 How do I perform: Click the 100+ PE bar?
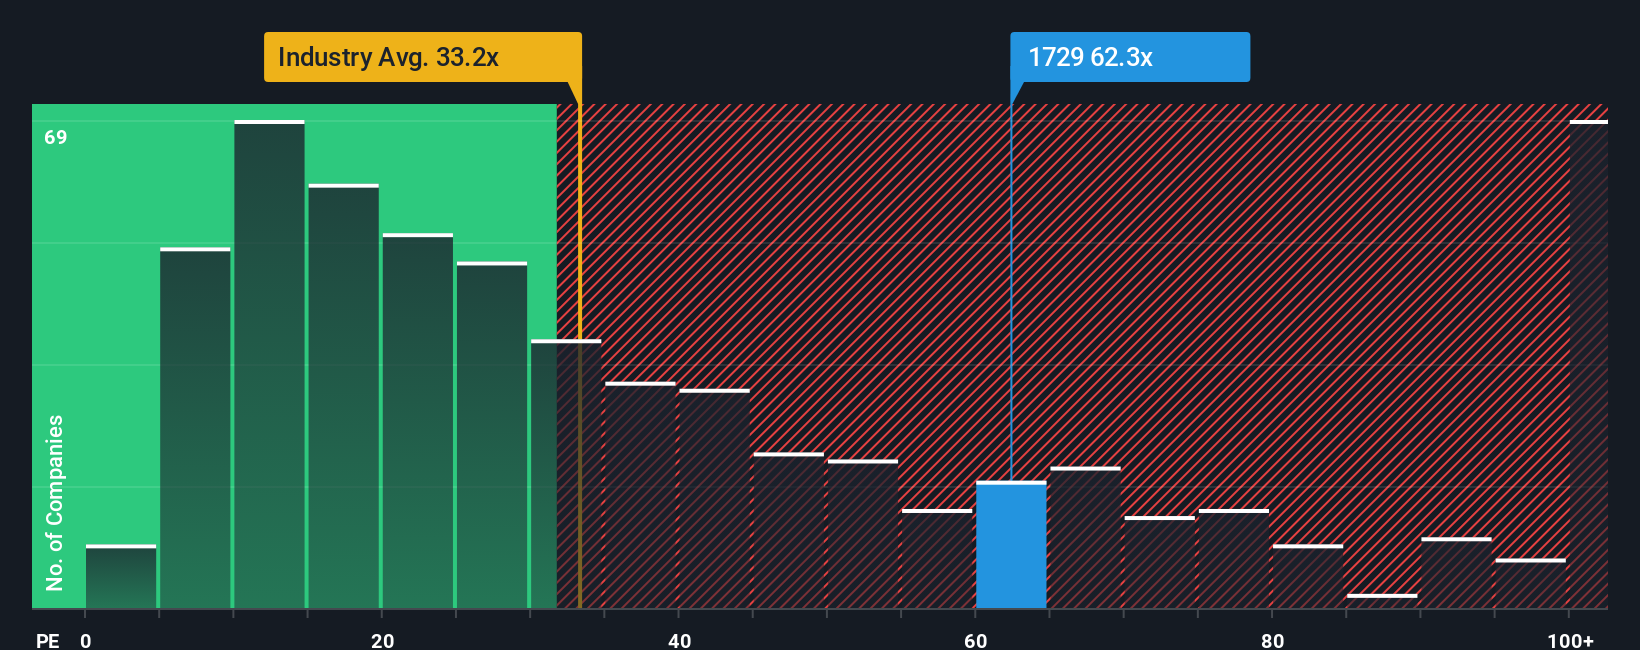(x=1588, y=364)
